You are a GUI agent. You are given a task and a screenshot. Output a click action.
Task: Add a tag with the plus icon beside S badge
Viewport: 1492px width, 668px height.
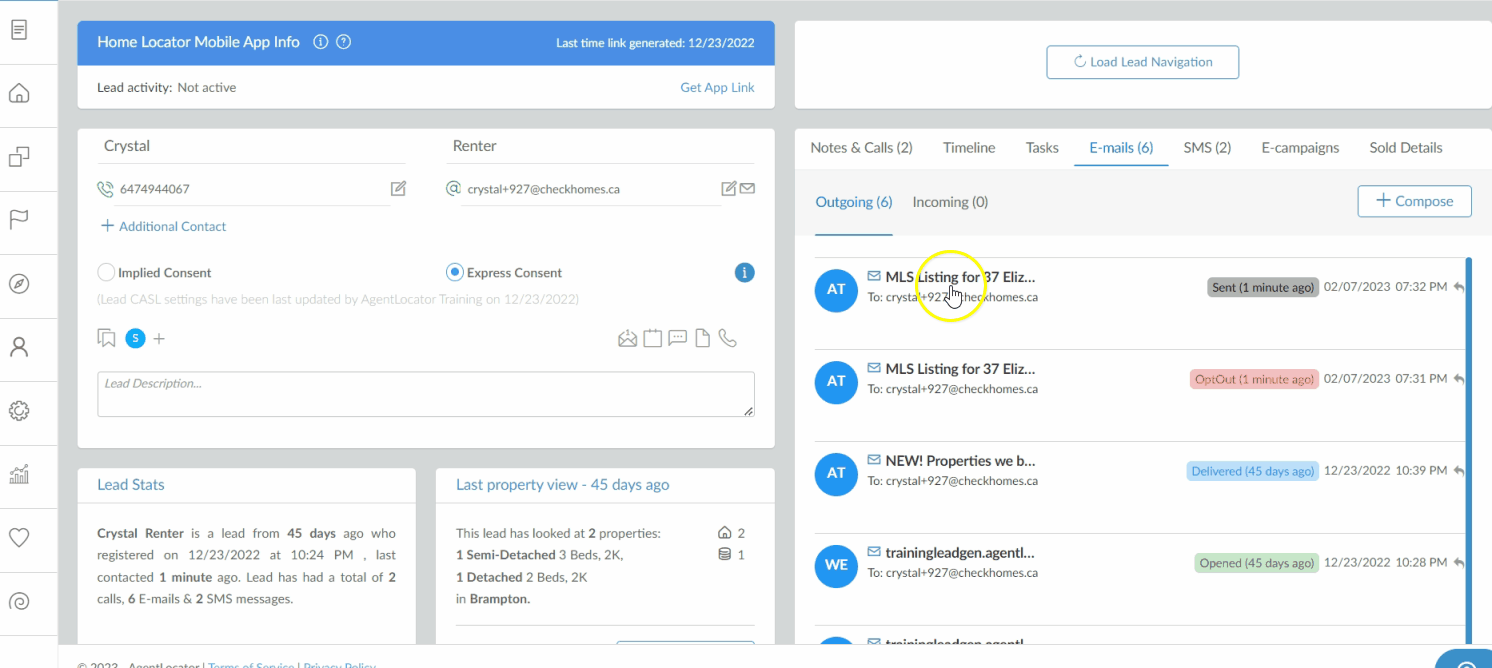(x=159, y=338)
